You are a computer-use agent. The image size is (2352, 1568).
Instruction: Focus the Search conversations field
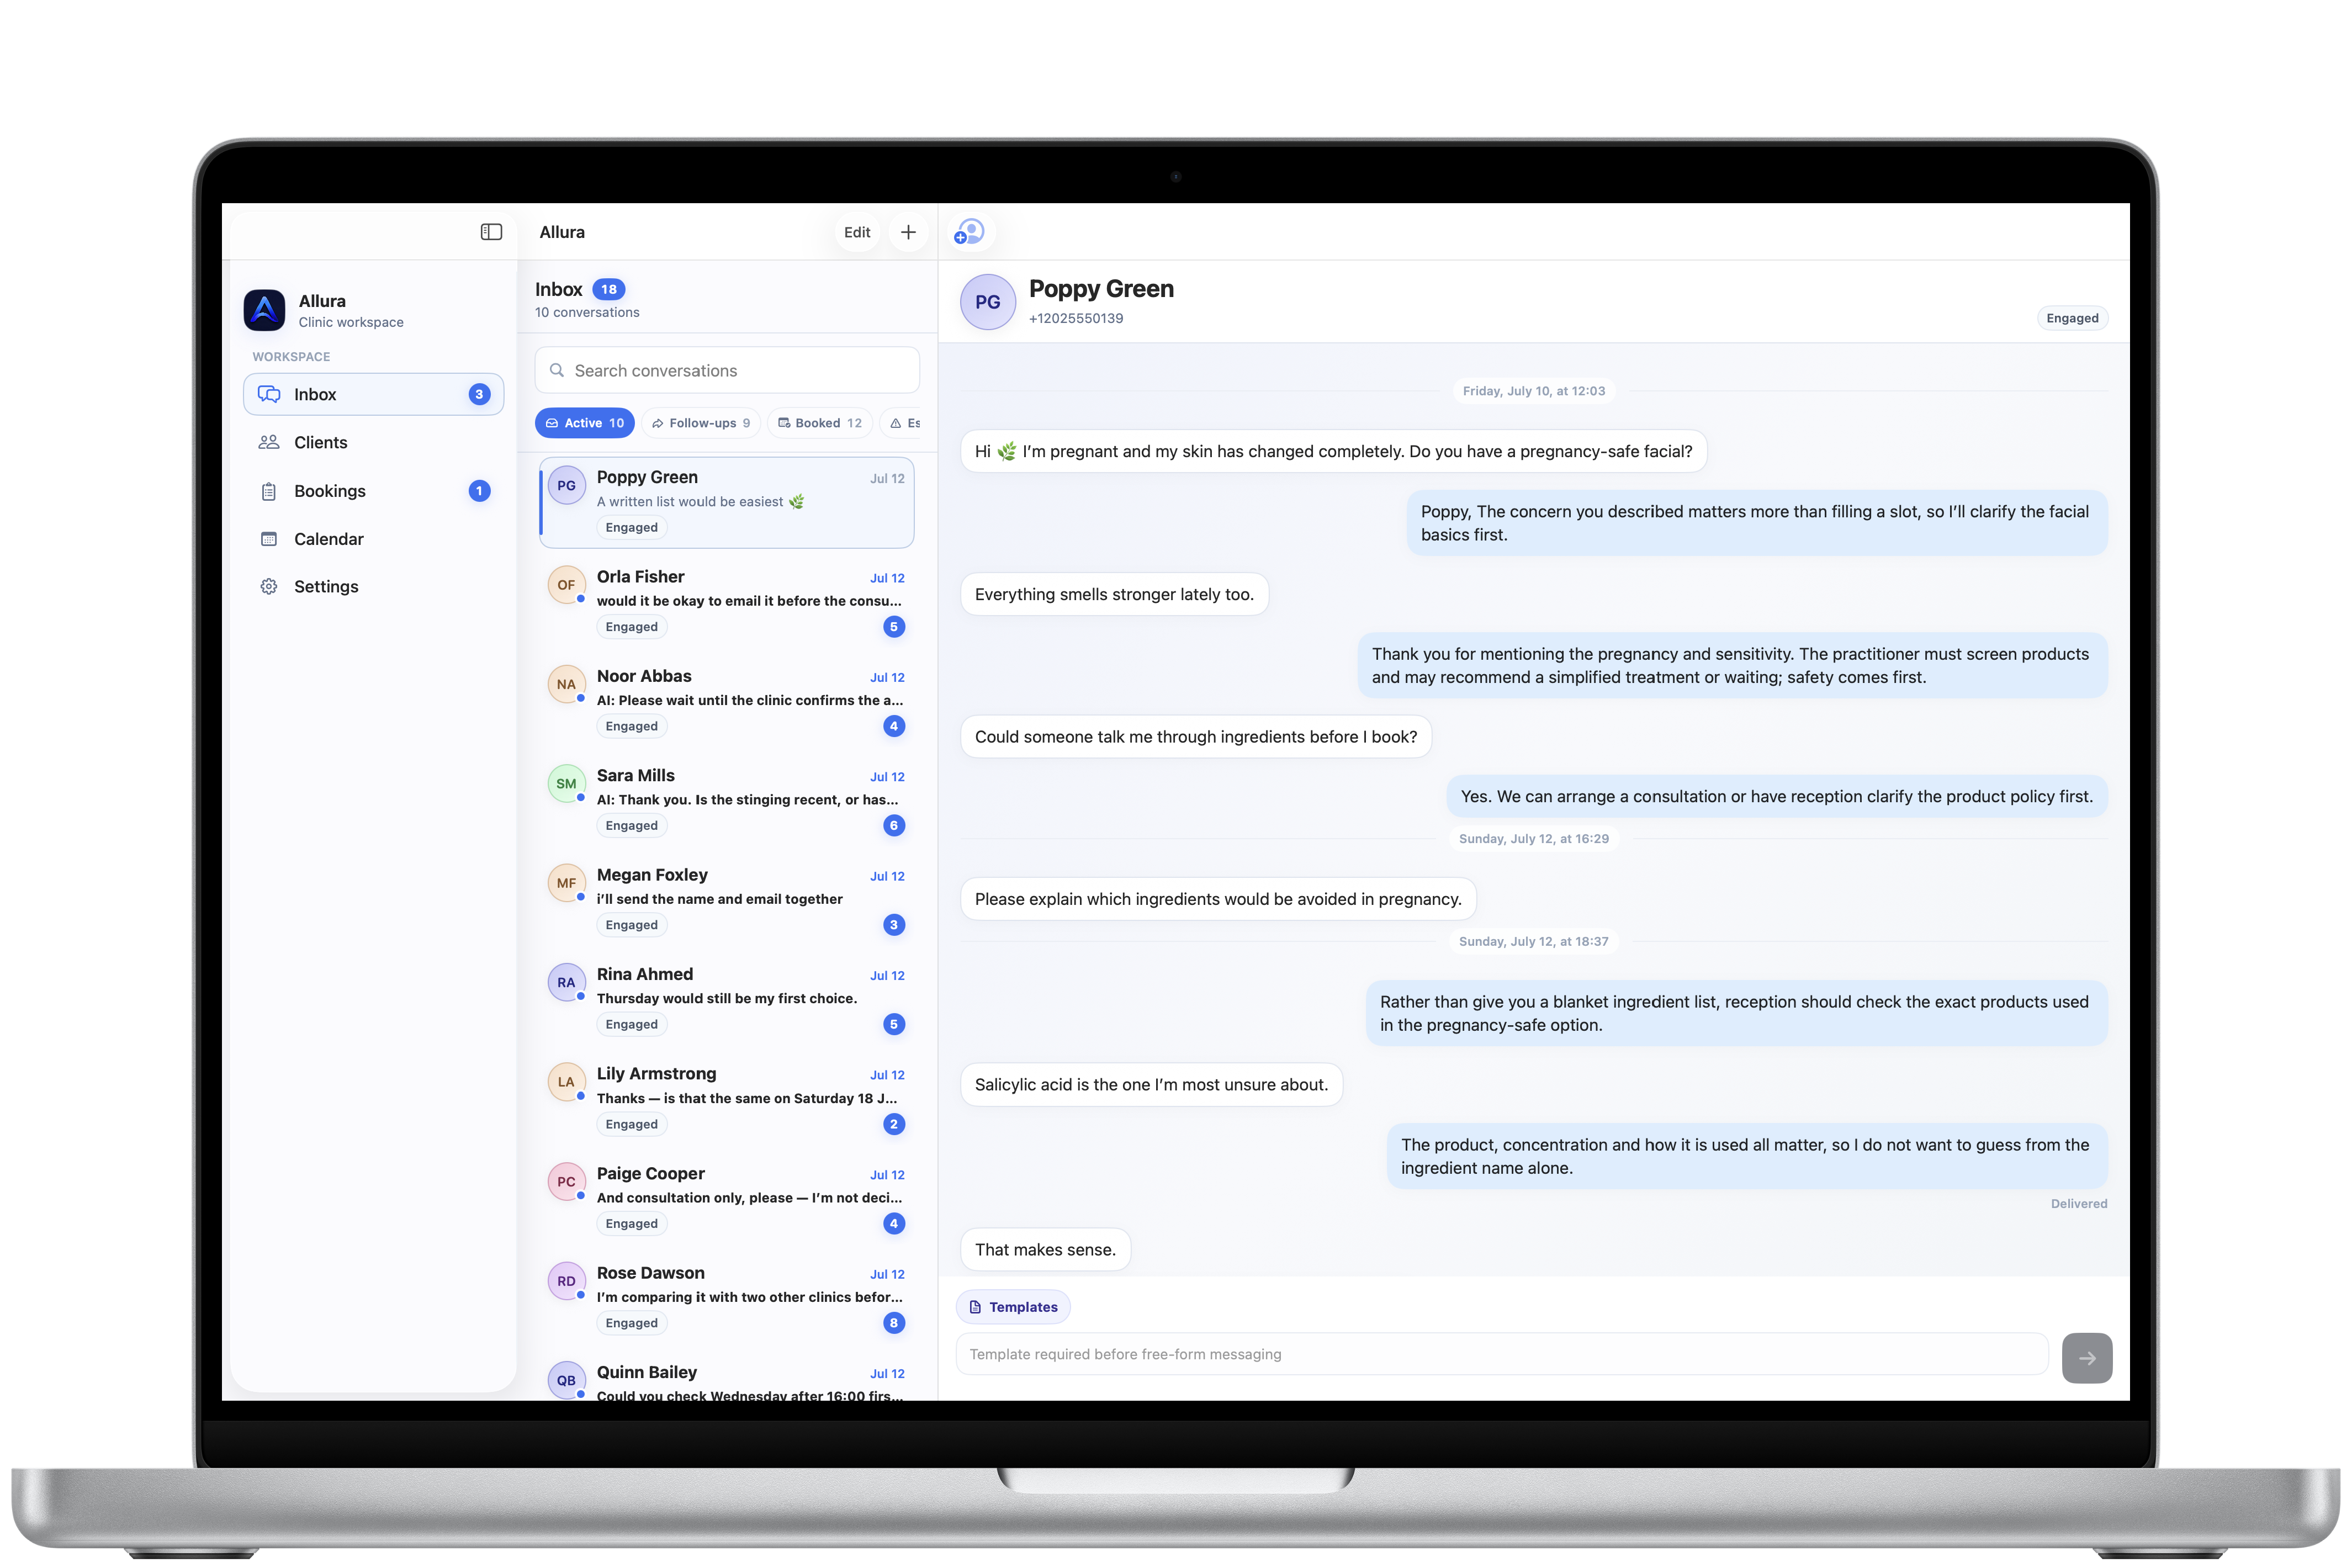tap(727, 370)
